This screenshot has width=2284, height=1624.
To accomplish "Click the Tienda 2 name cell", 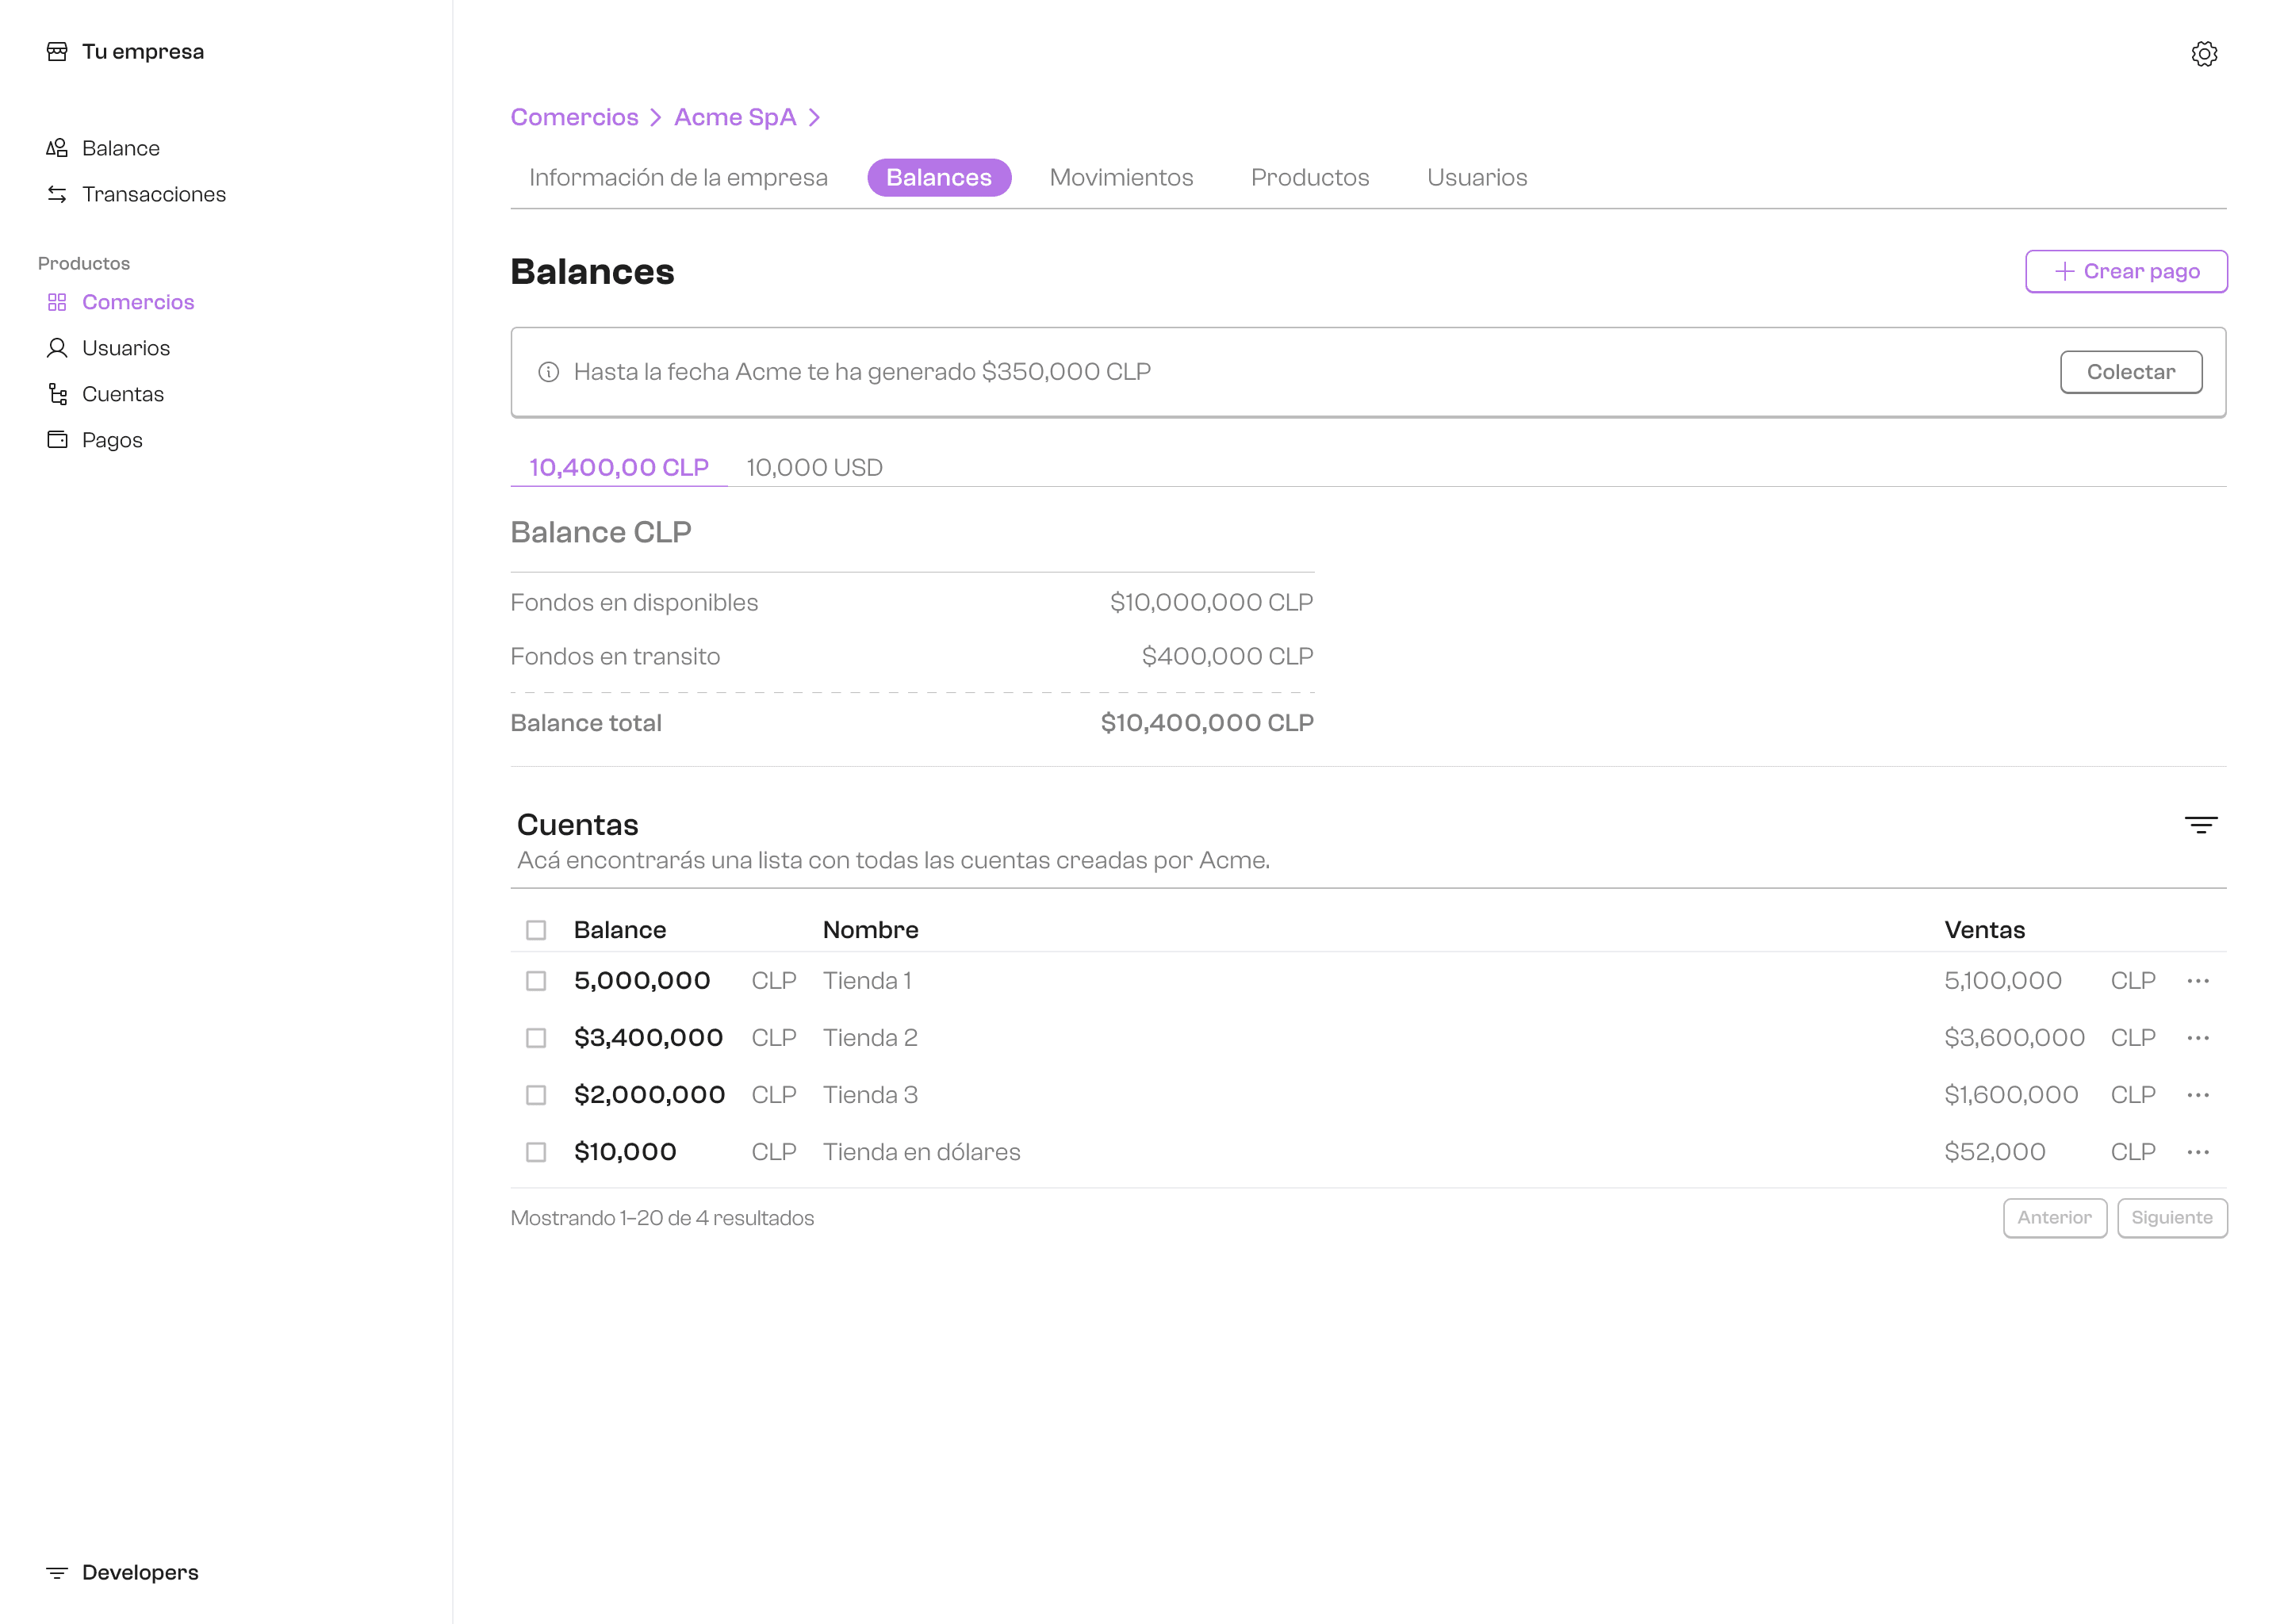I will [x=870, y=1038].
